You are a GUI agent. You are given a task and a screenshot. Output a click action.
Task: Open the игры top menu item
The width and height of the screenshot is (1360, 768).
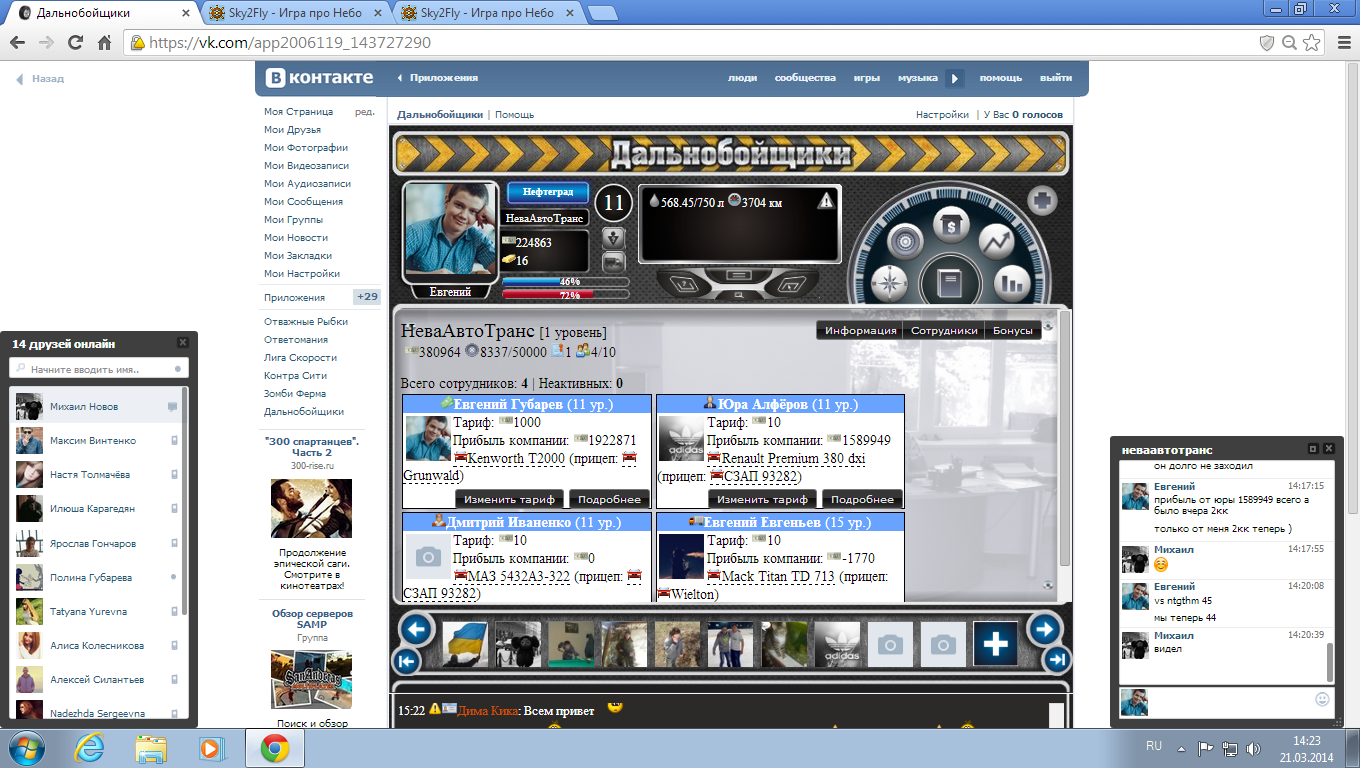tap(866, 78)
